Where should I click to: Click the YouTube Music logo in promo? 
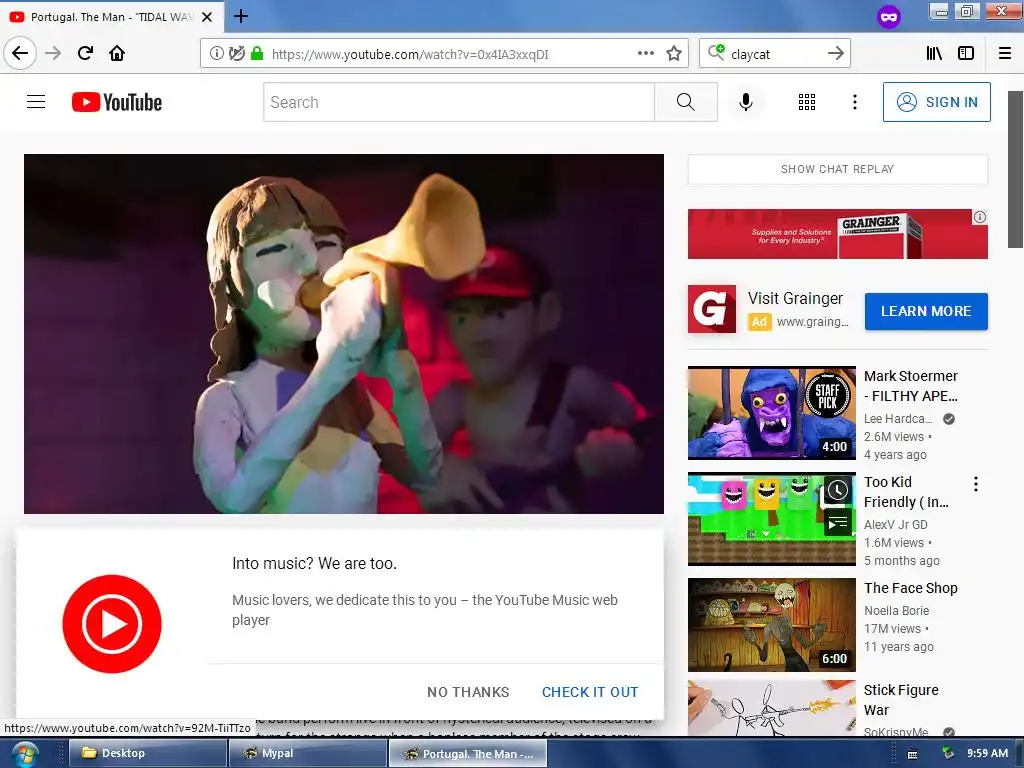click(112, 624)
